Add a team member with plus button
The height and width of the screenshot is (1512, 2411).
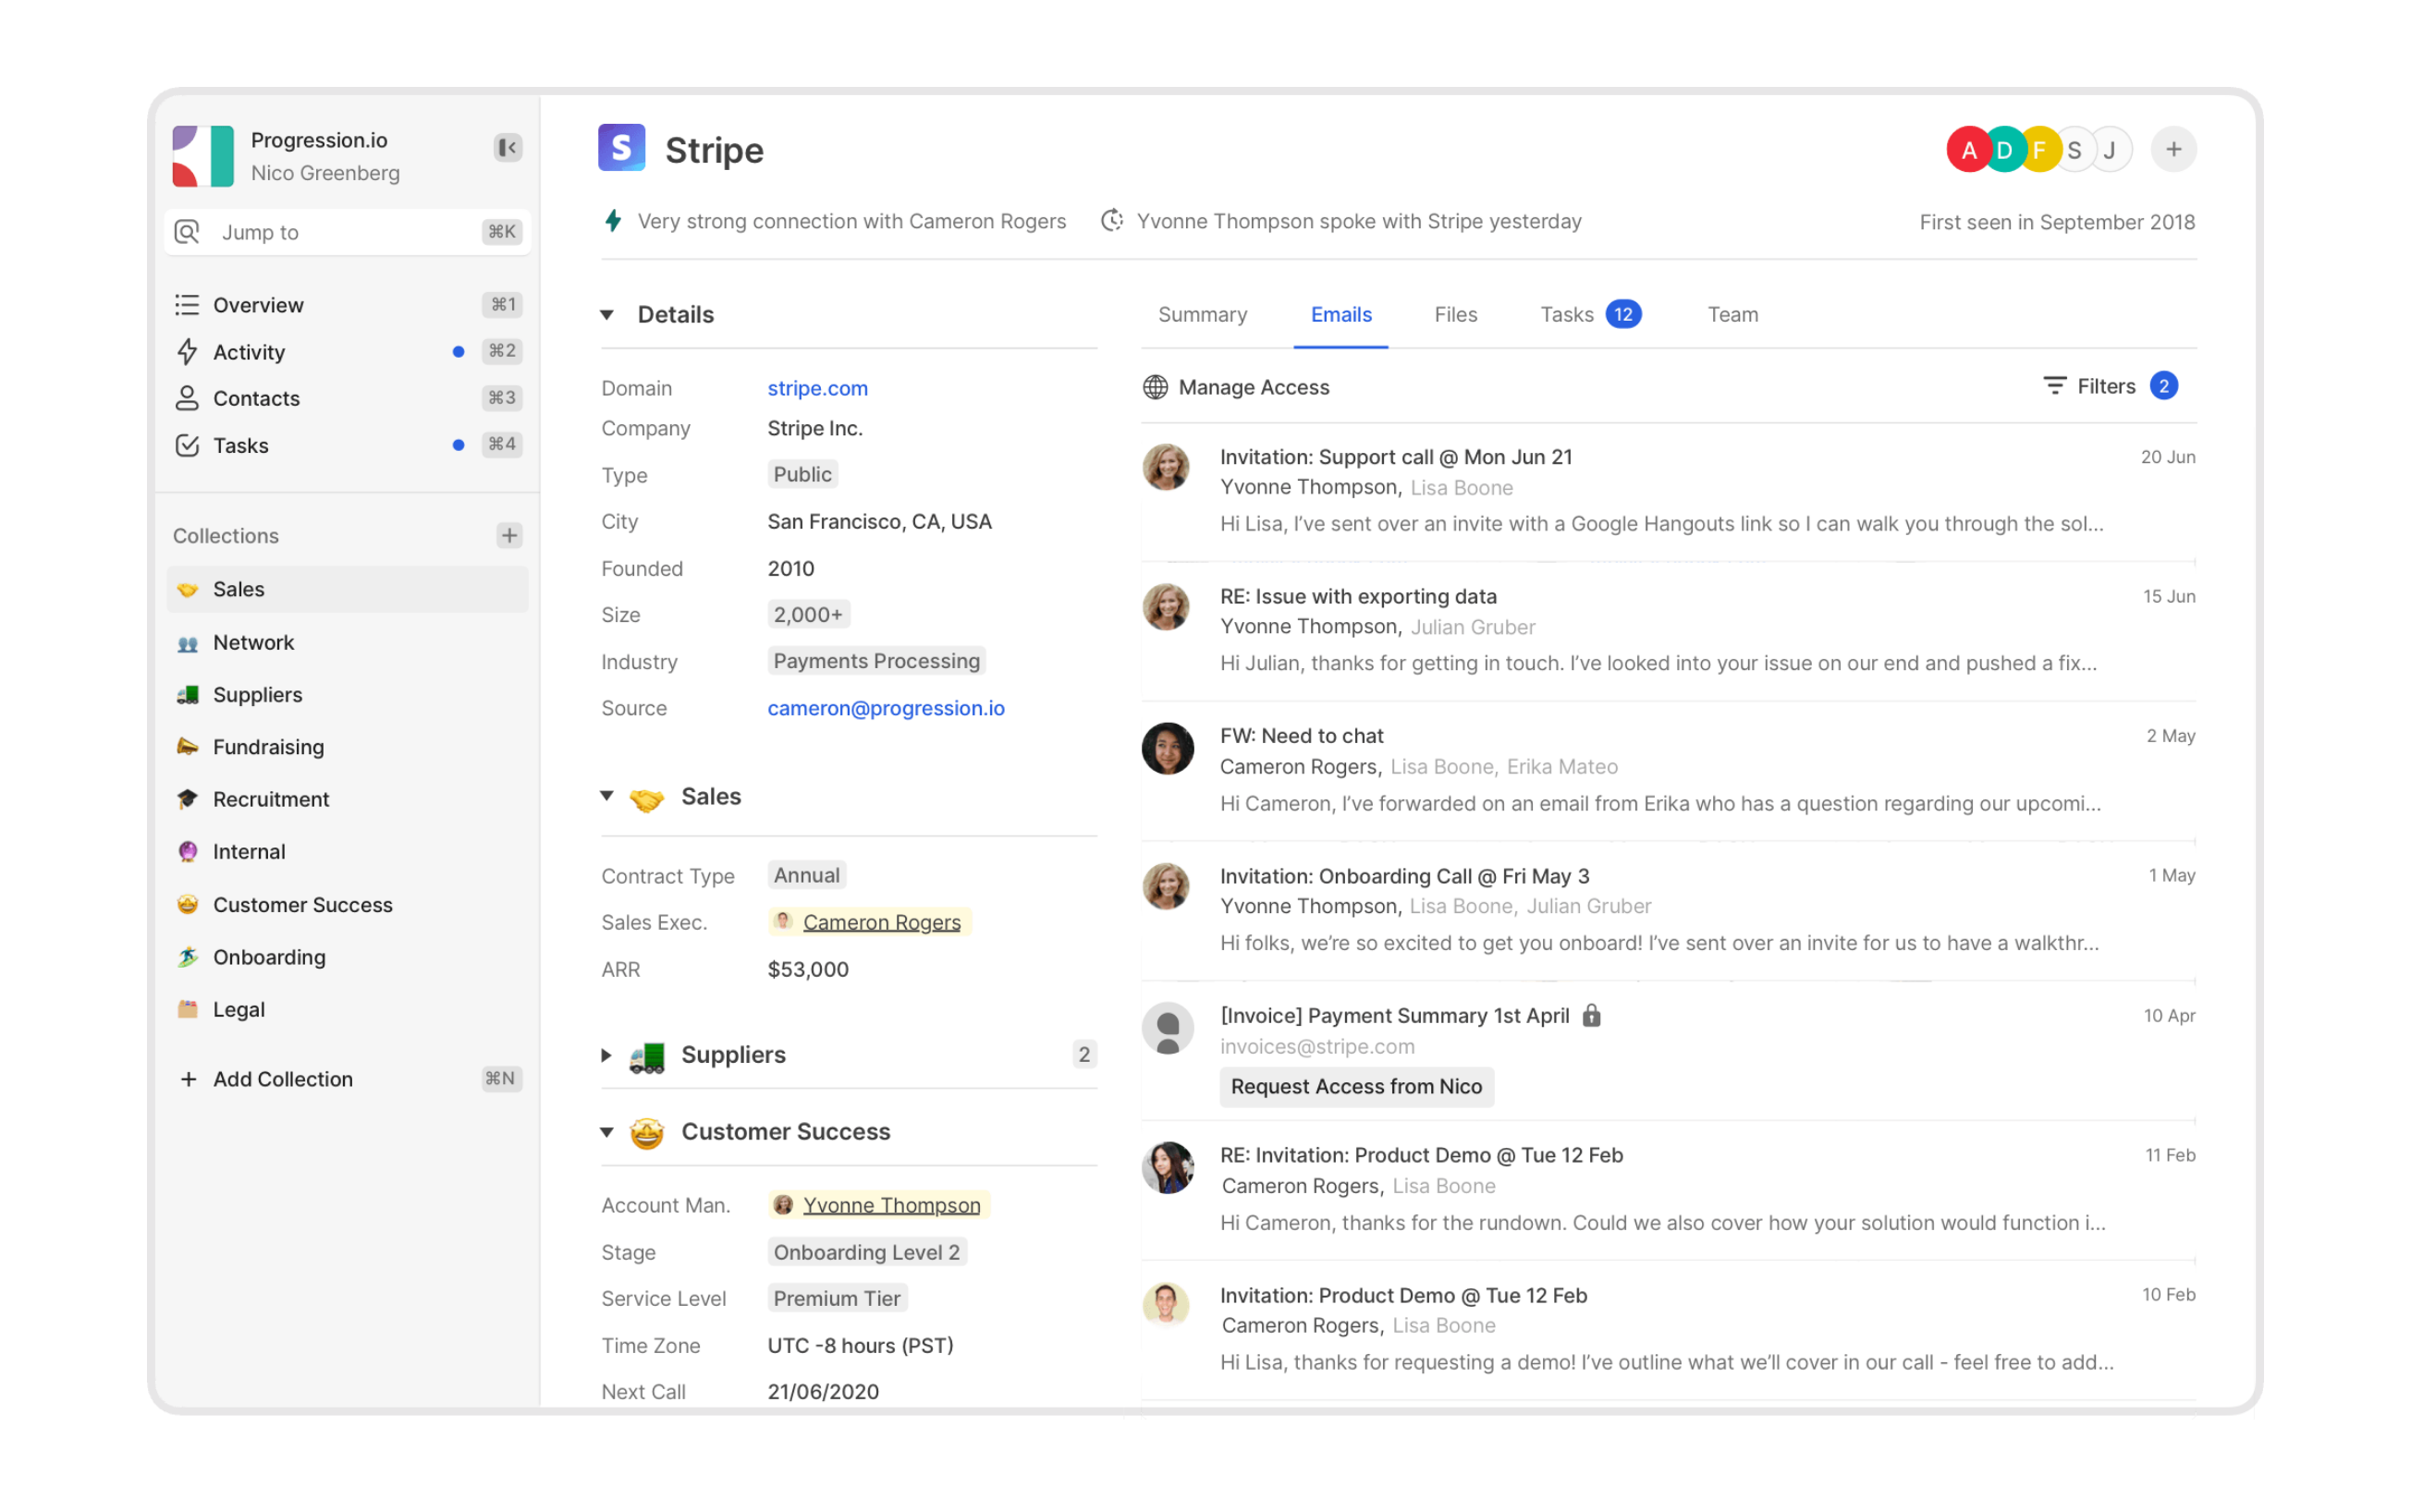point(2173,150)
